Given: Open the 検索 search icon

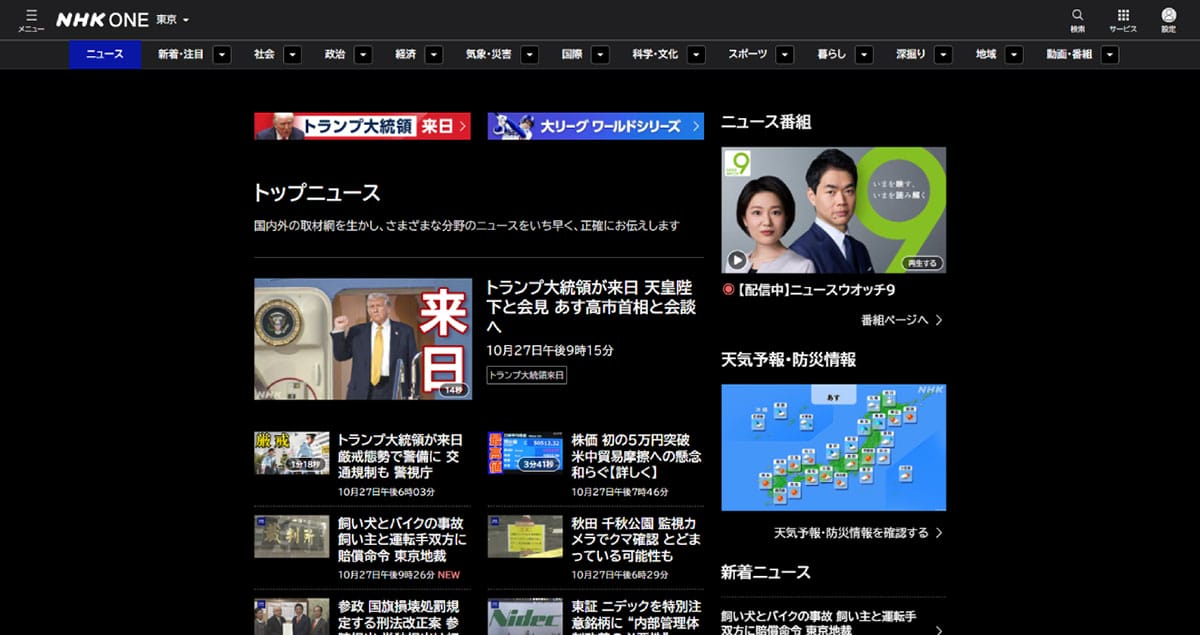Looking at the screenshot, I should pos(1077,17).
